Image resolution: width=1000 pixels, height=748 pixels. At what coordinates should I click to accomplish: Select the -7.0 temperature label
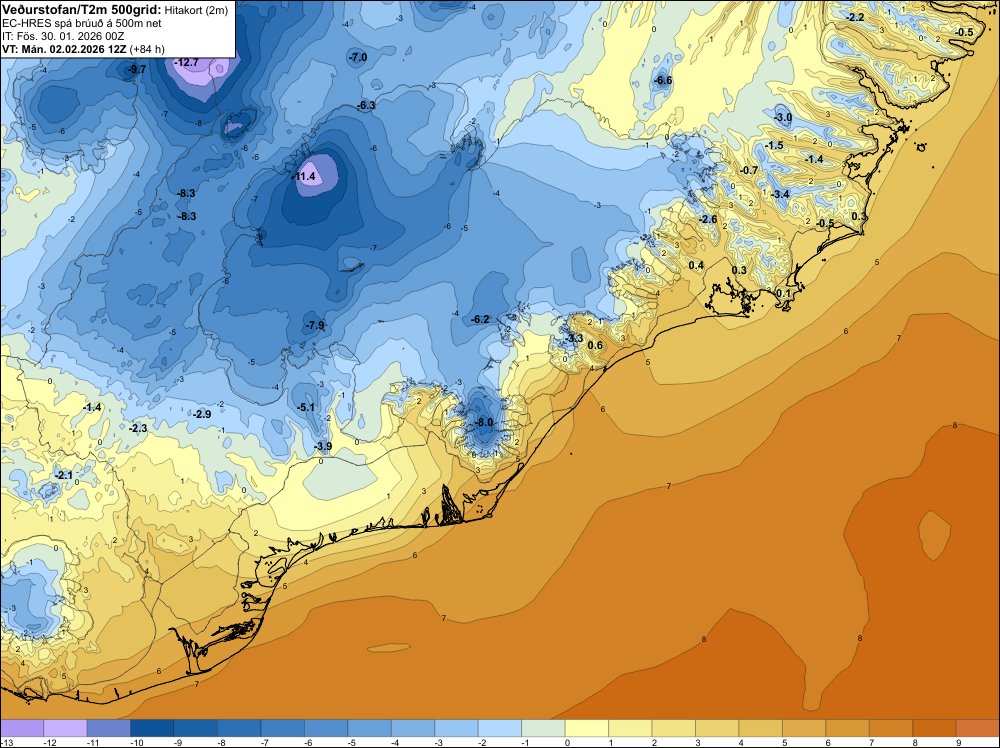(358, 57)
